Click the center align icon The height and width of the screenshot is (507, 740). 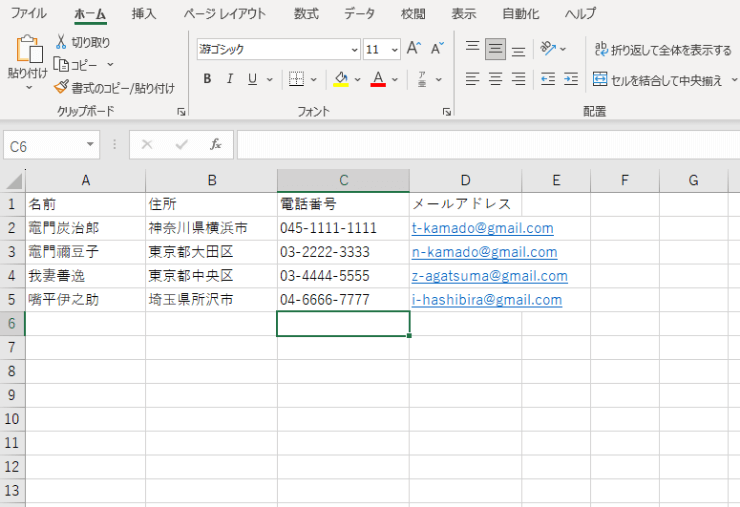(x=495, y=79)
